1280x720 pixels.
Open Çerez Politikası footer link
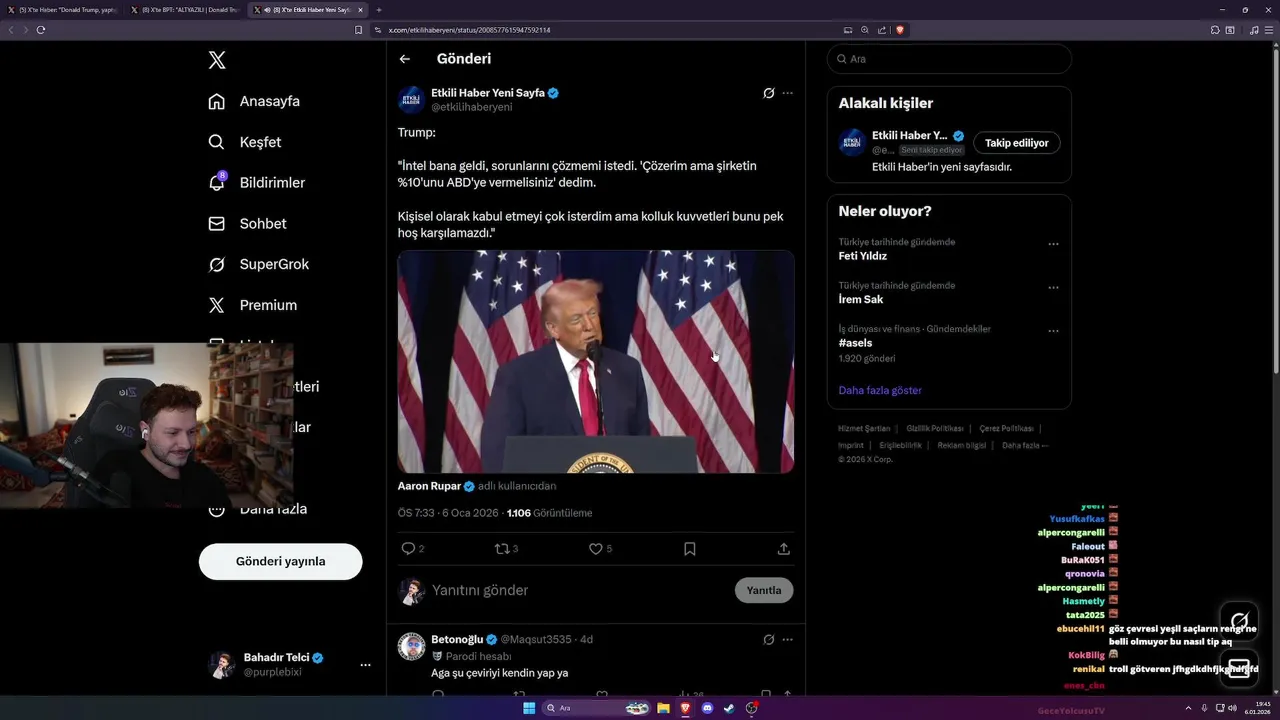click(1006, 428)
